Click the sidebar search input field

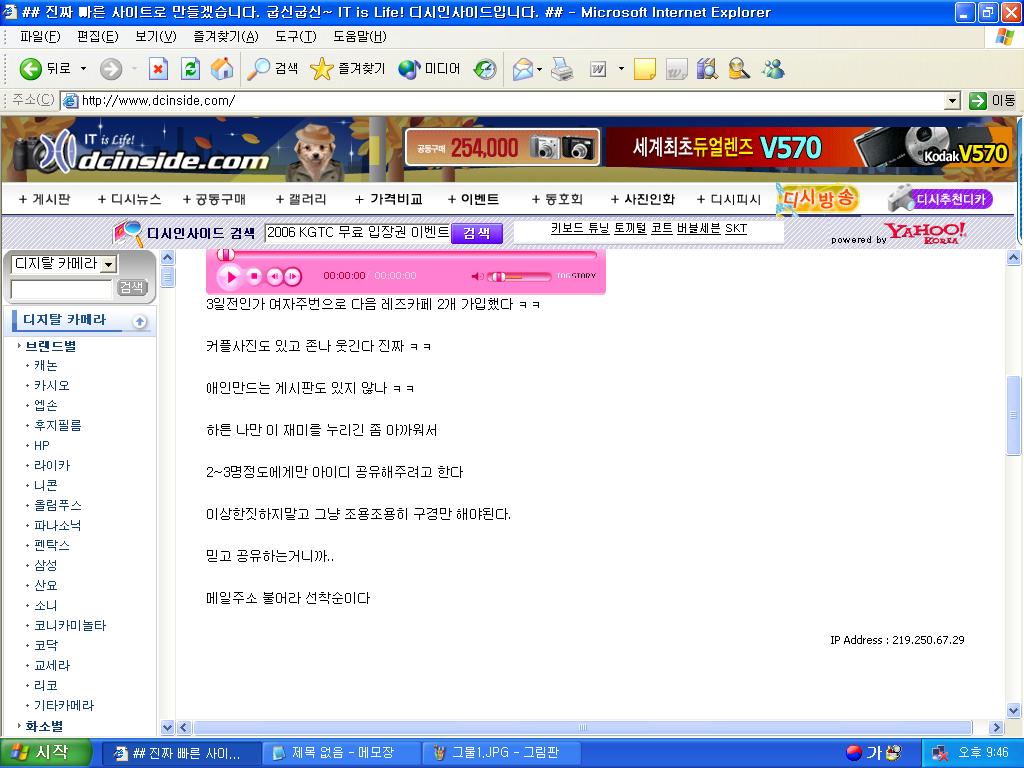pos(61,288)
